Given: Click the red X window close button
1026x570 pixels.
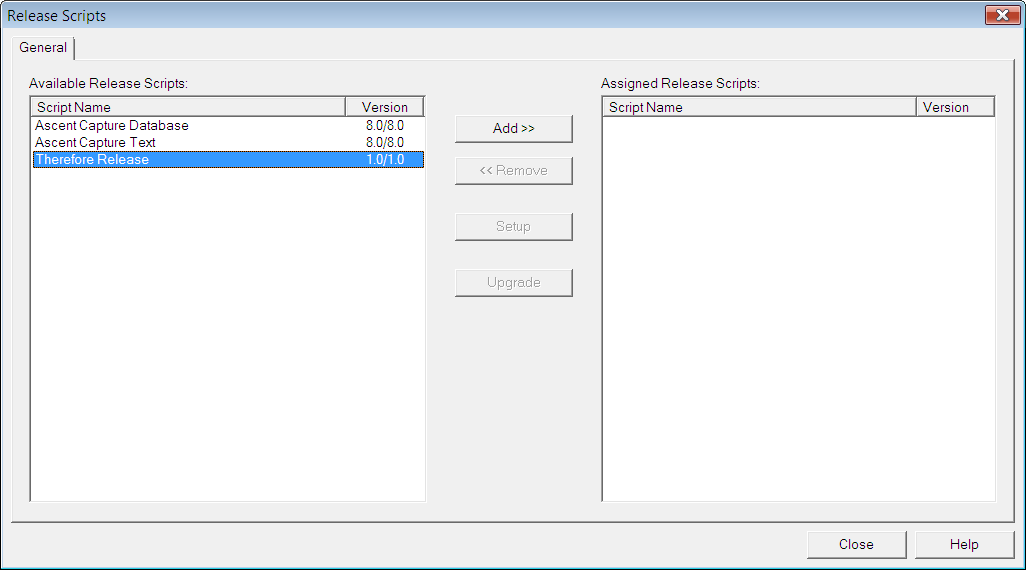Looking at the screenshot, I should (1001, 15).
